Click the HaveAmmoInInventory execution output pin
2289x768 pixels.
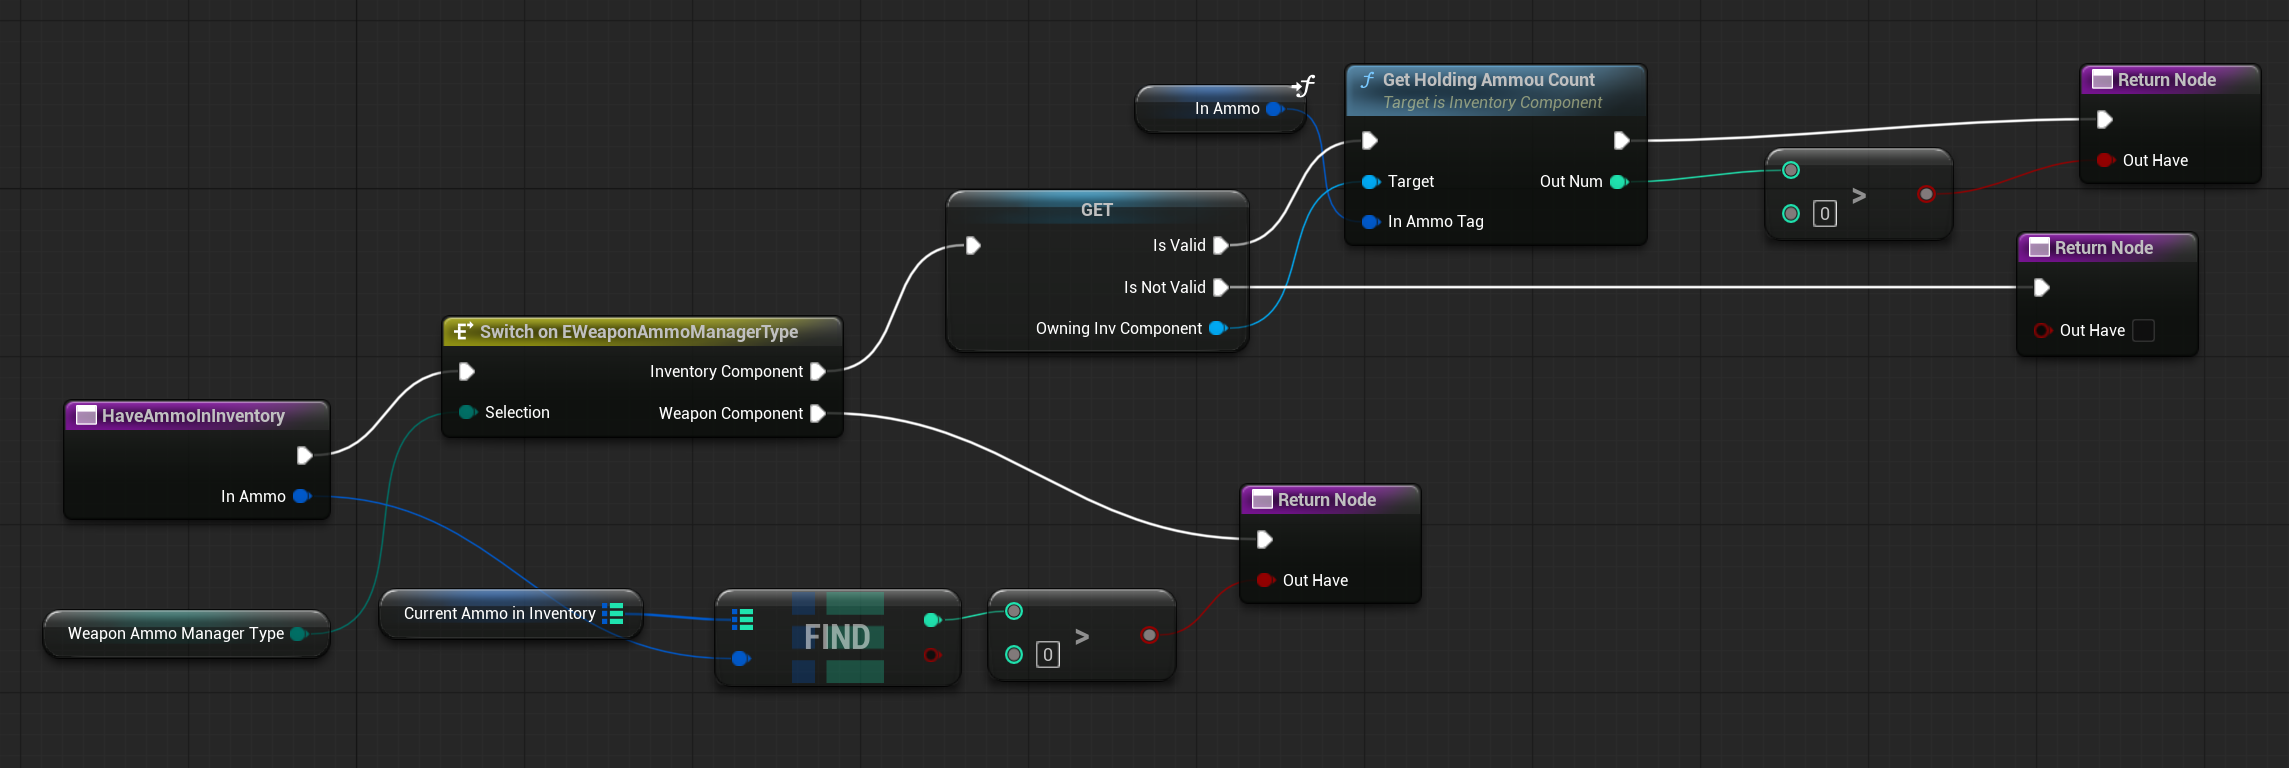coord(304,456)
